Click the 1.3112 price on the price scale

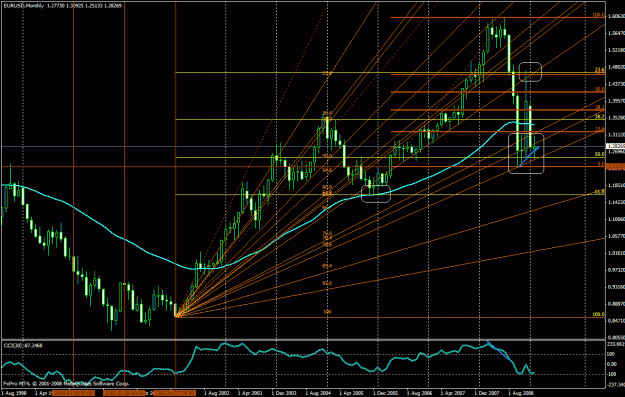point(616,135)
